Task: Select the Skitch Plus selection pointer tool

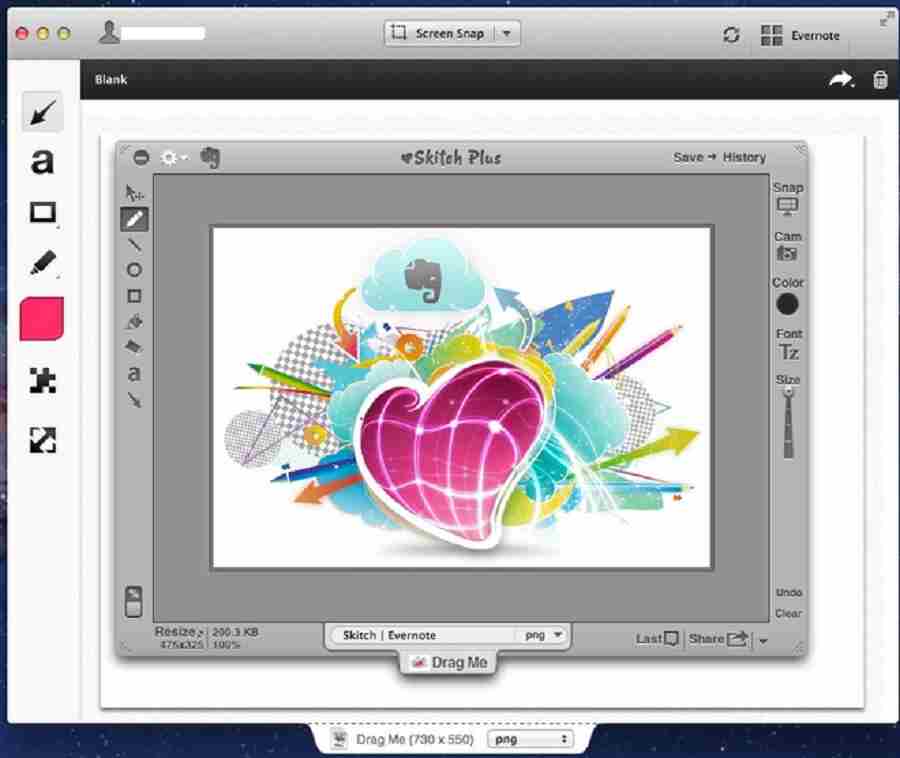Action: coord(134,193)
